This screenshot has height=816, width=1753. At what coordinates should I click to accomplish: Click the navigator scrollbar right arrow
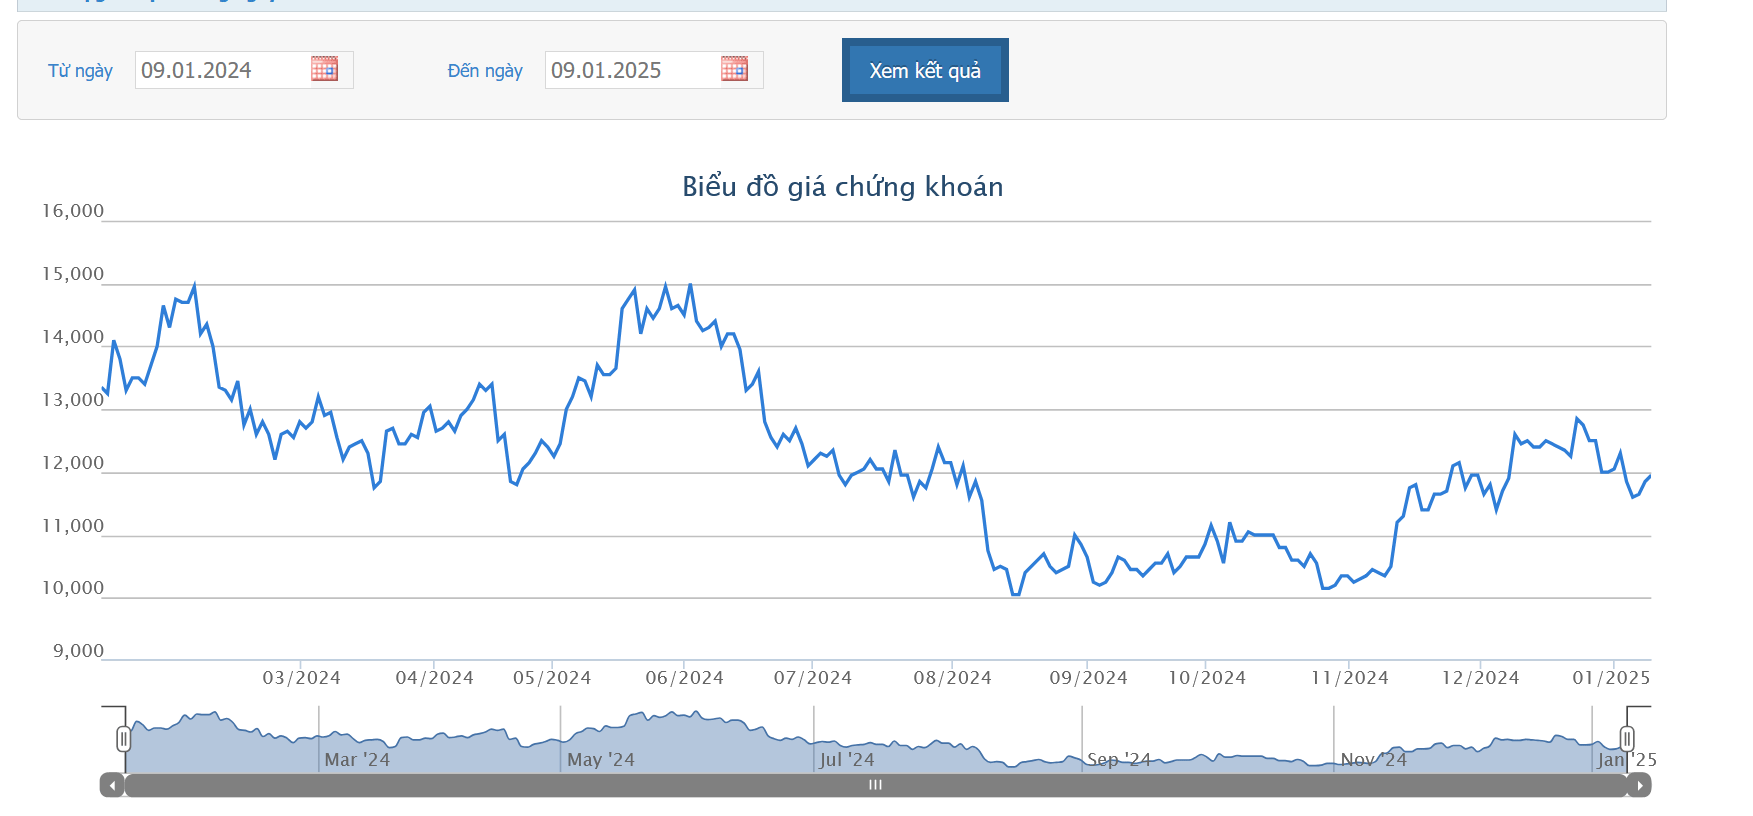pyautogui.click(x=1639, y=786)
